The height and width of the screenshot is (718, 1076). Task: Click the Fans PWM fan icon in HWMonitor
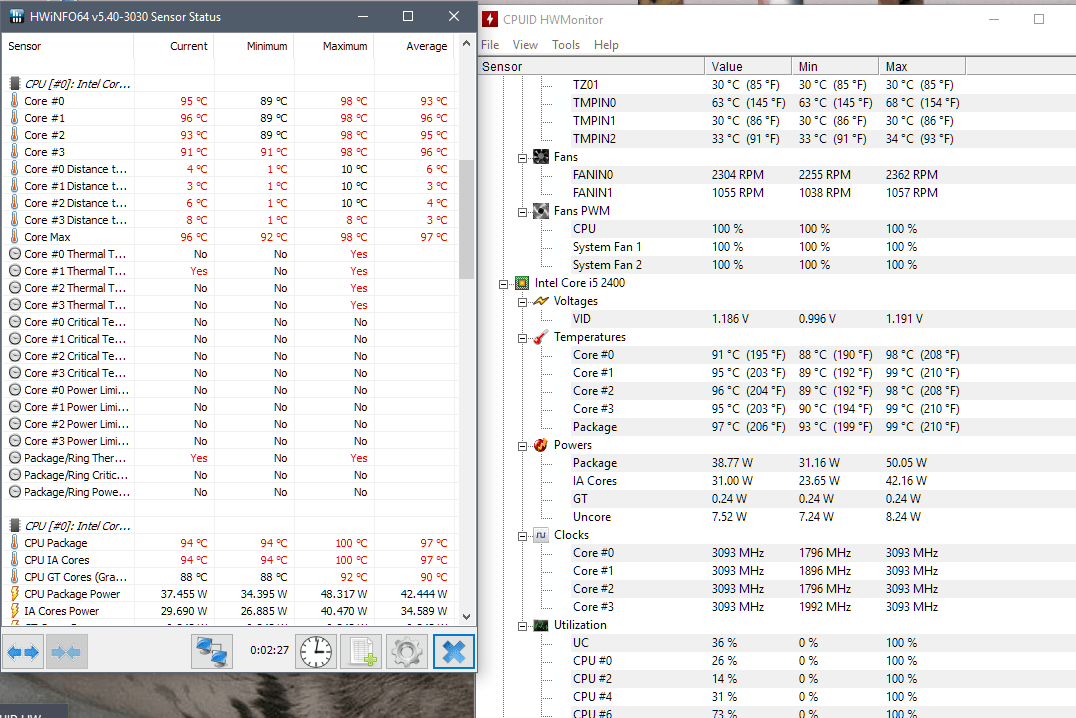(x=541, y=211)
